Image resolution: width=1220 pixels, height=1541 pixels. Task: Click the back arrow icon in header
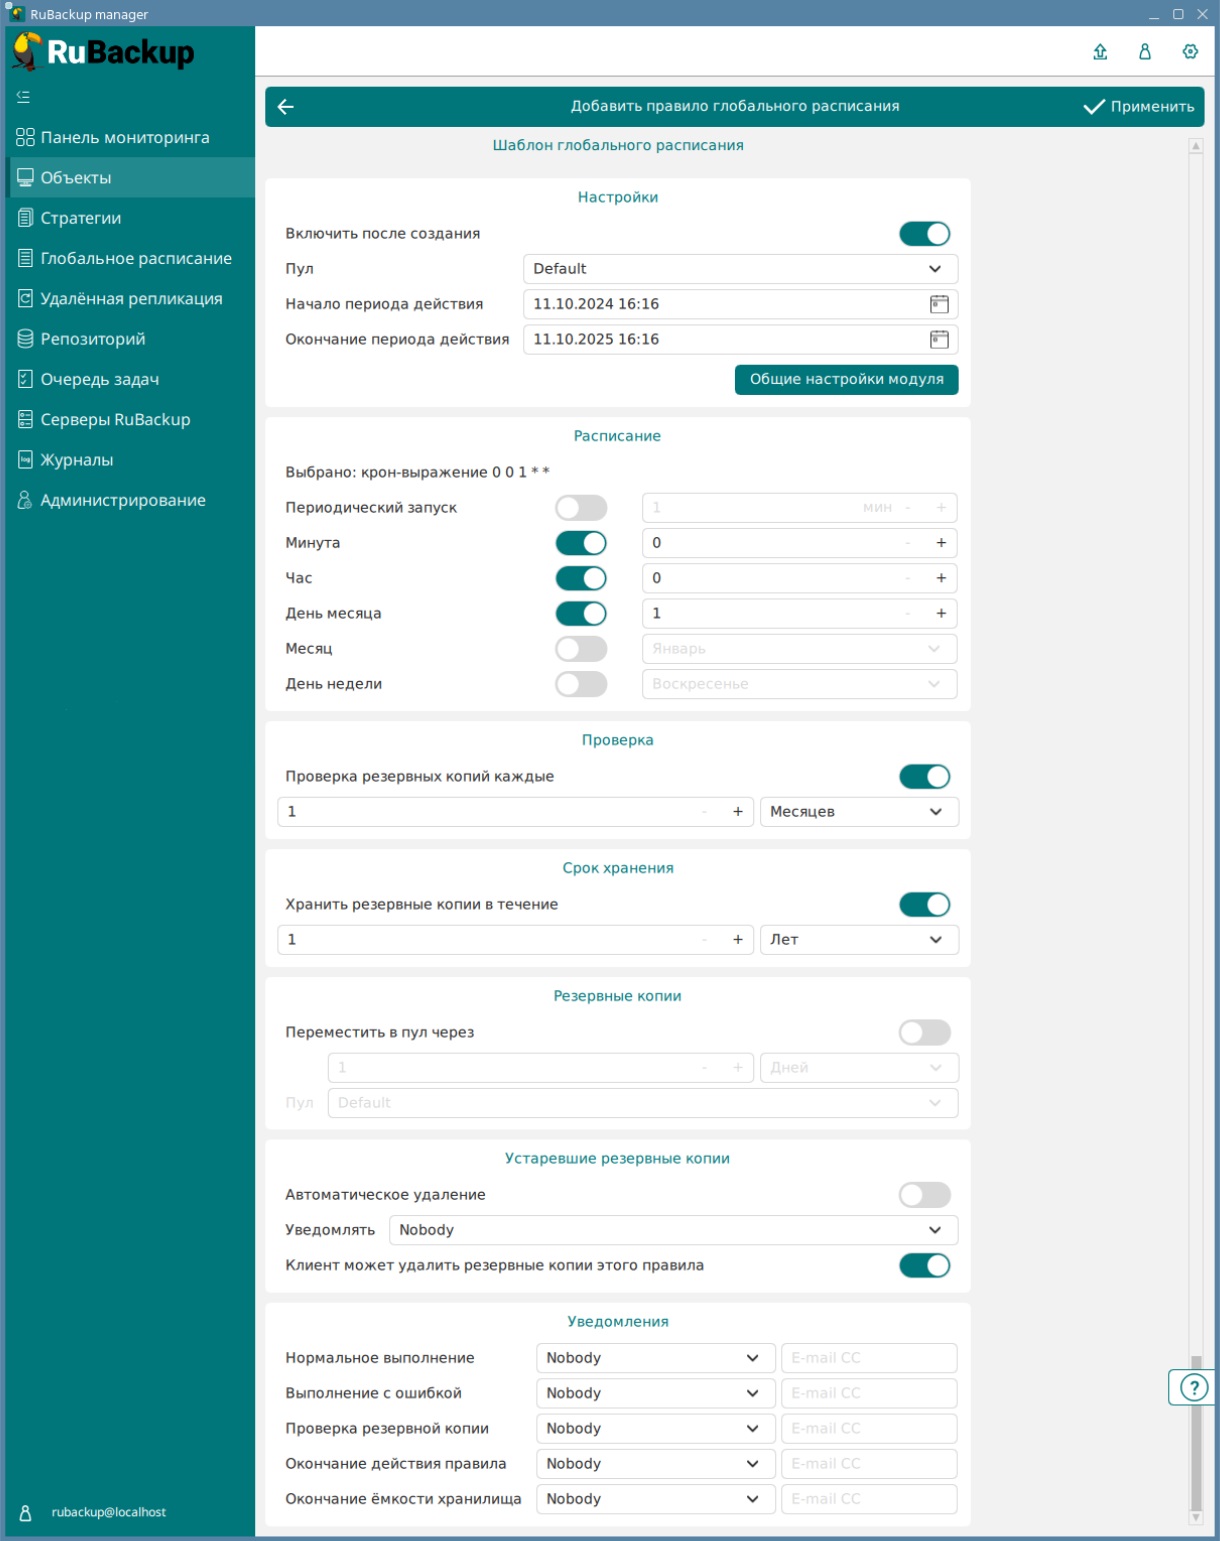coord(286,107)
